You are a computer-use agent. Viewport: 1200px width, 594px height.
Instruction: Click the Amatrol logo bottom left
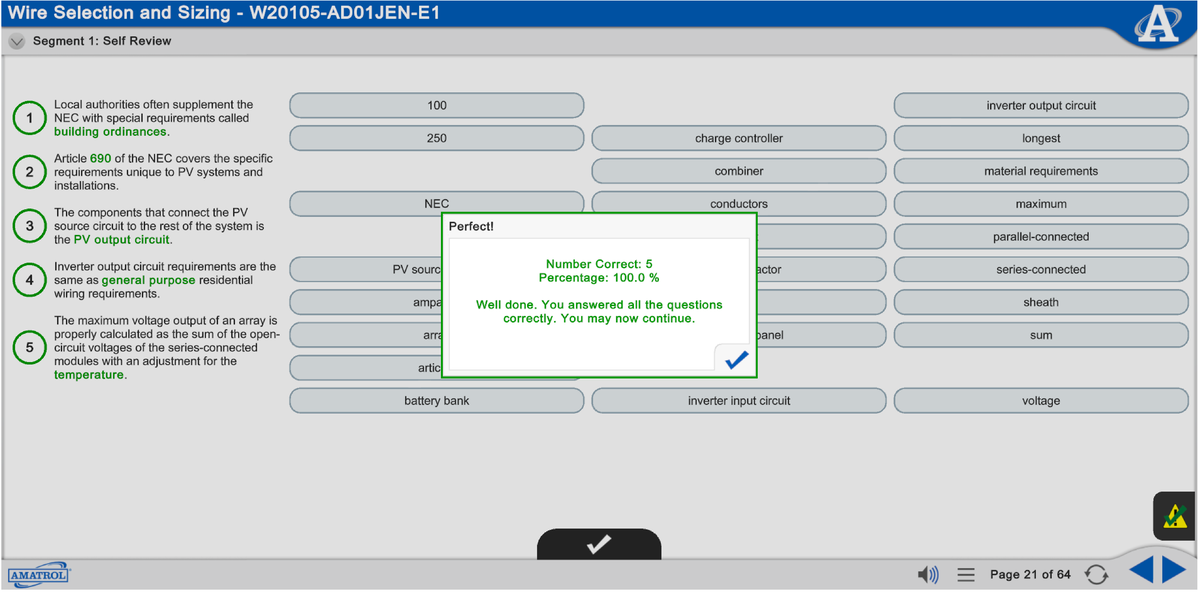[x=39, y=577]
